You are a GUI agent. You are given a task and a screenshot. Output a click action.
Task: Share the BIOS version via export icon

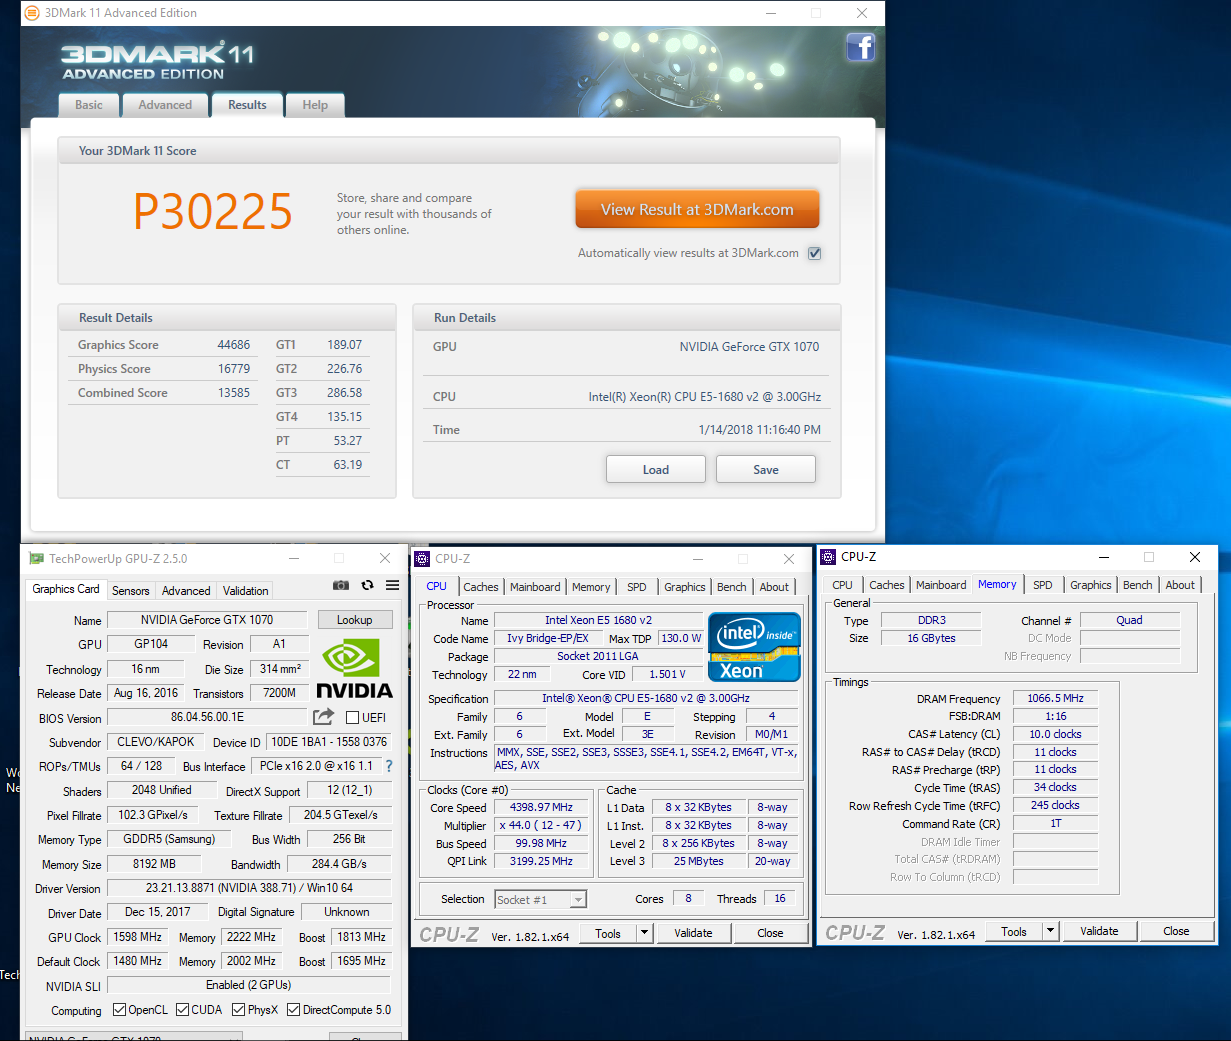point(323,717)
